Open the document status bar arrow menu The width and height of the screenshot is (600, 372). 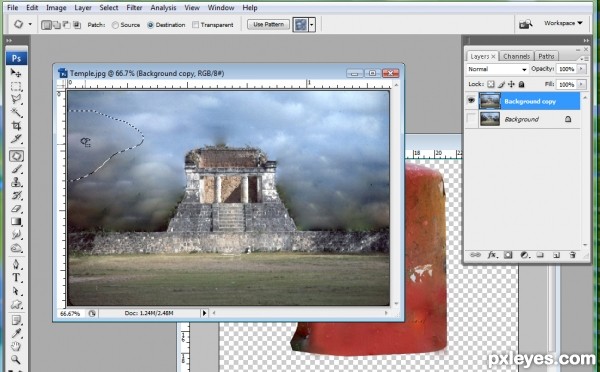pos(204,313)
